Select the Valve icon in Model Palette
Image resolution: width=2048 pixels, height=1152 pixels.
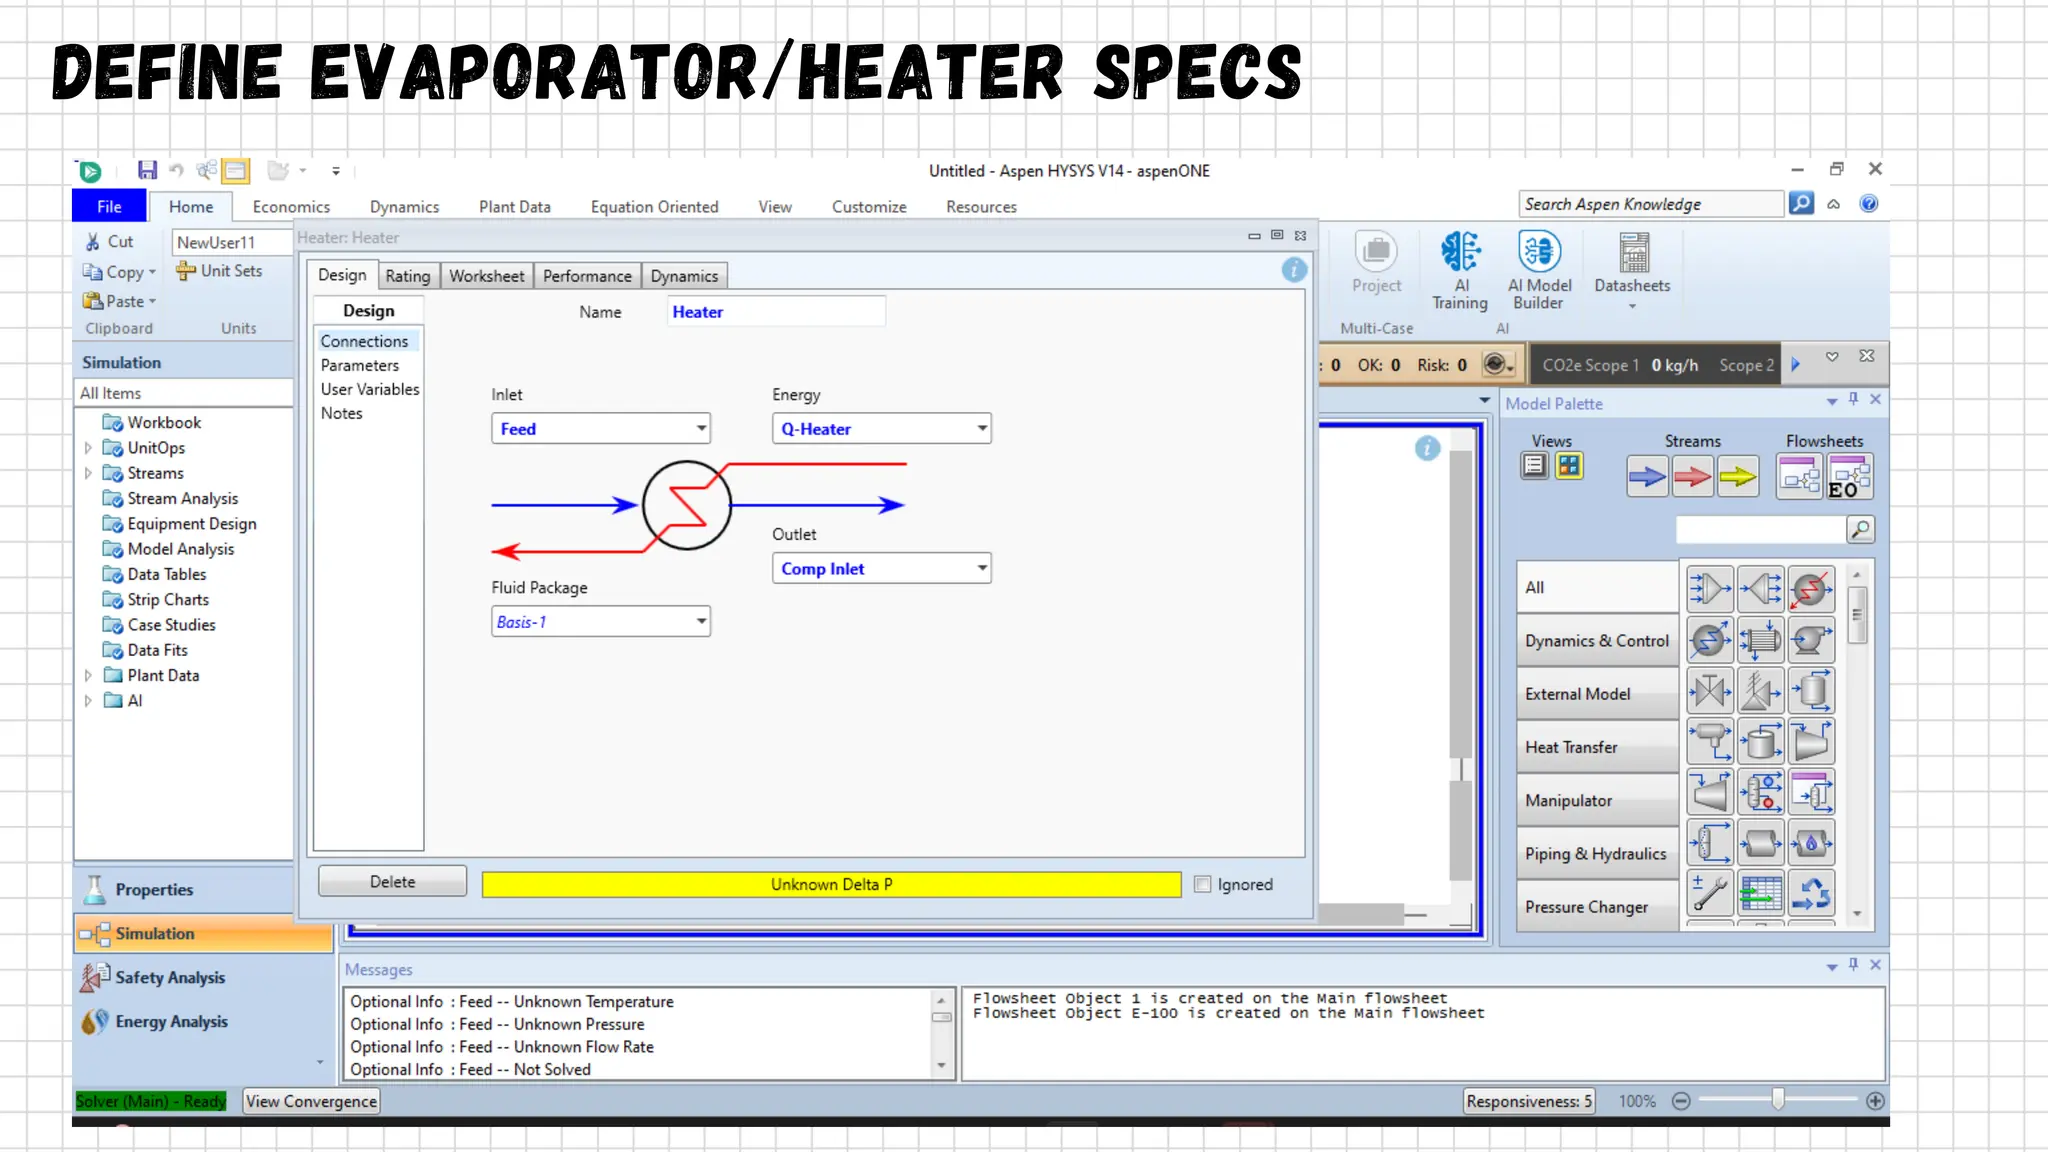point(1709,691)
